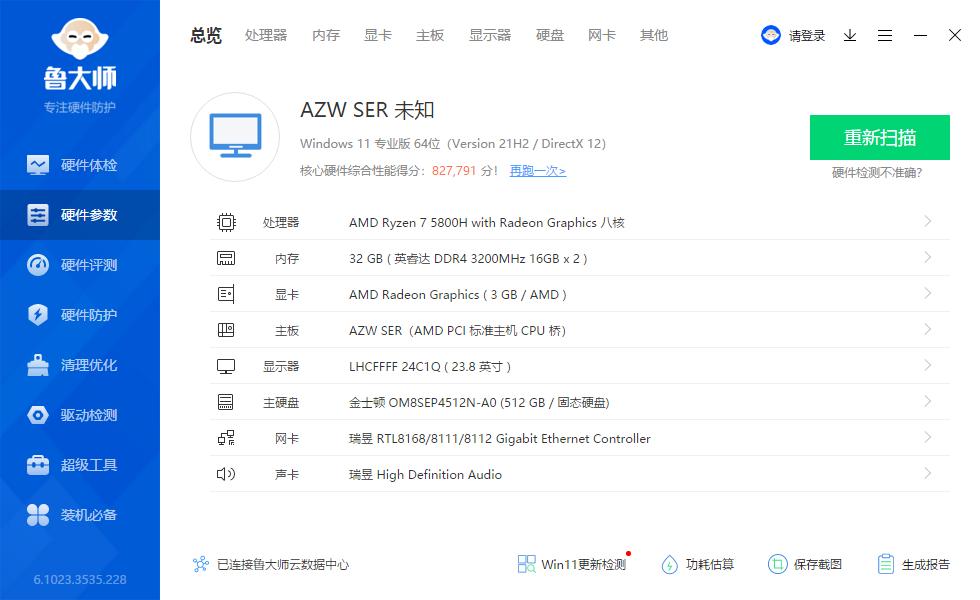Click the score 827,791 value
The width and height of the screenshot is (980, 600).
(x=454, y=171)
